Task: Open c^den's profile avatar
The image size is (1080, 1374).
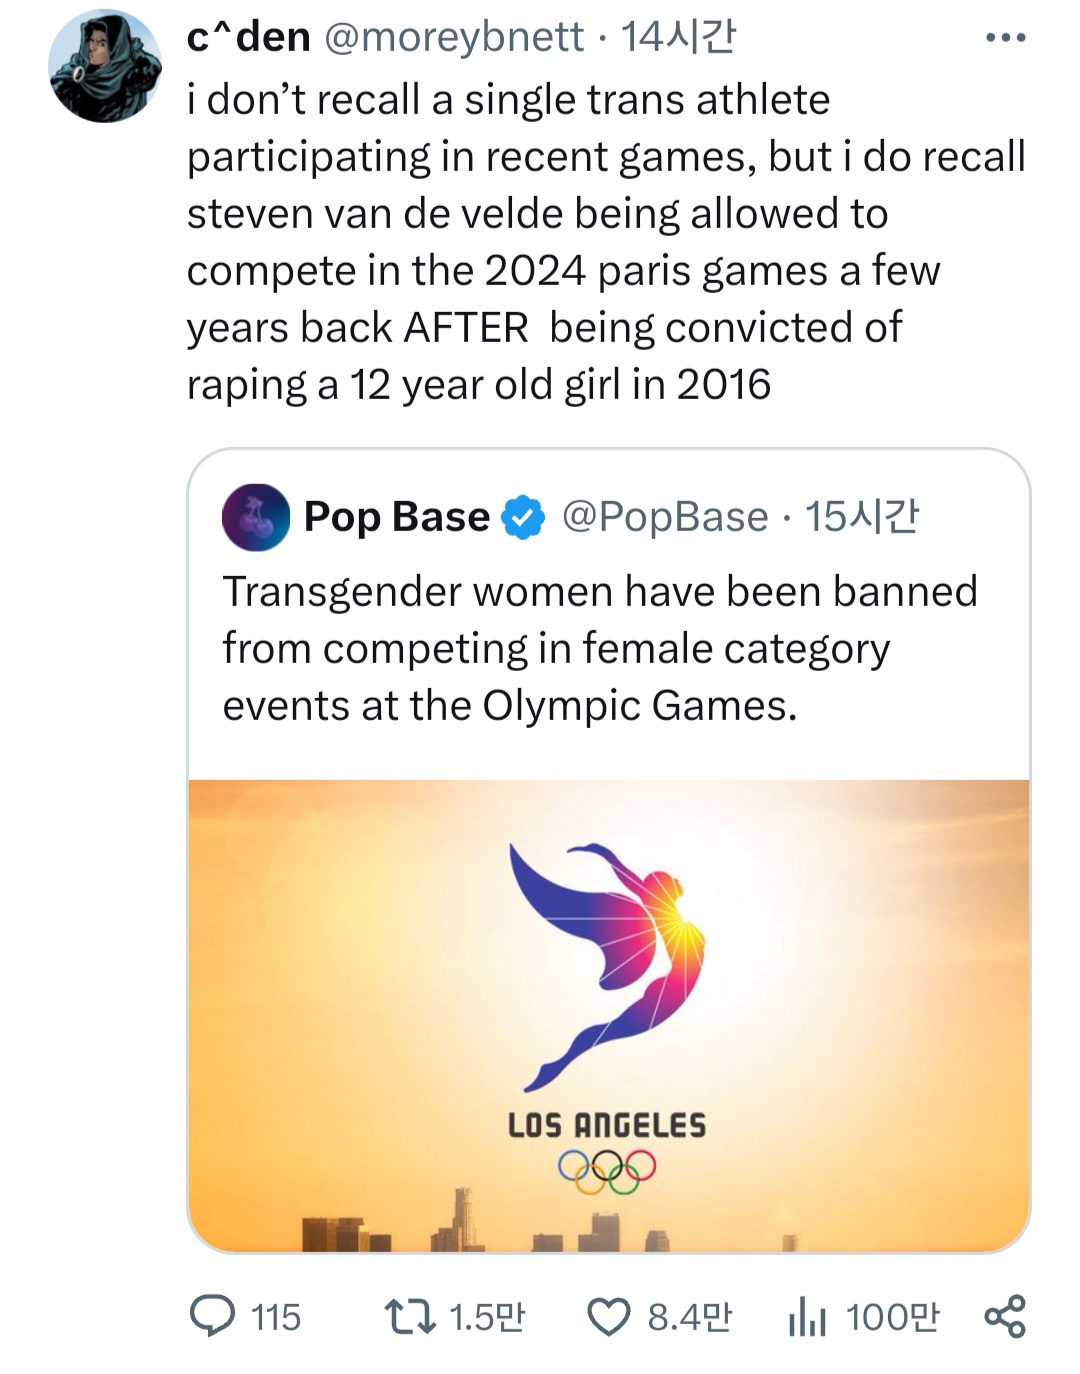Action: (105, 67)
